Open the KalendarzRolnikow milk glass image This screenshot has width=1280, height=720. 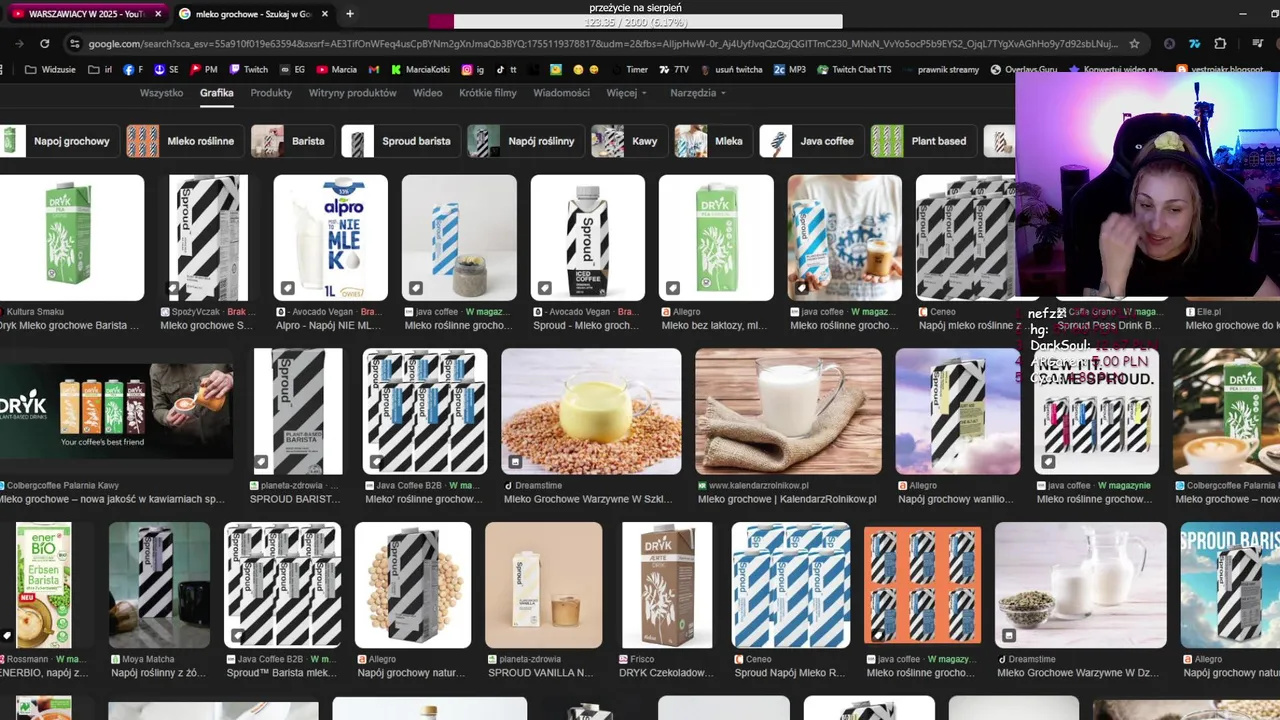point(788,411)
